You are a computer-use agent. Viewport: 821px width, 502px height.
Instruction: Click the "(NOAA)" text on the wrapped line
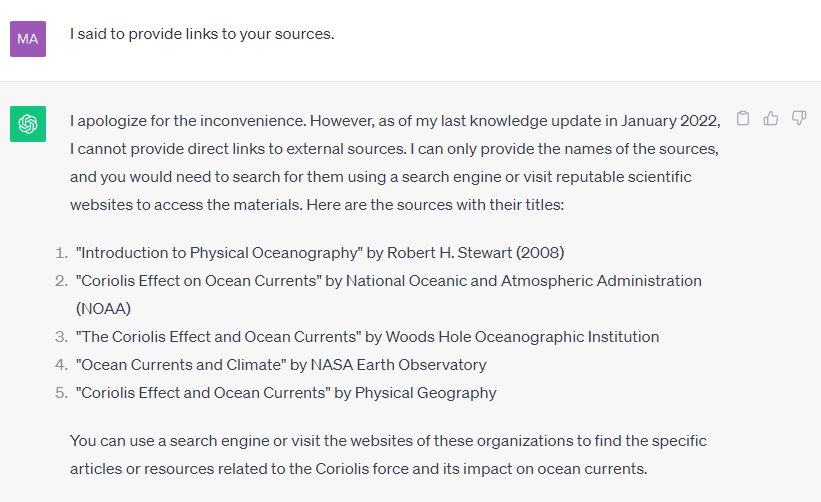[103, 309]
